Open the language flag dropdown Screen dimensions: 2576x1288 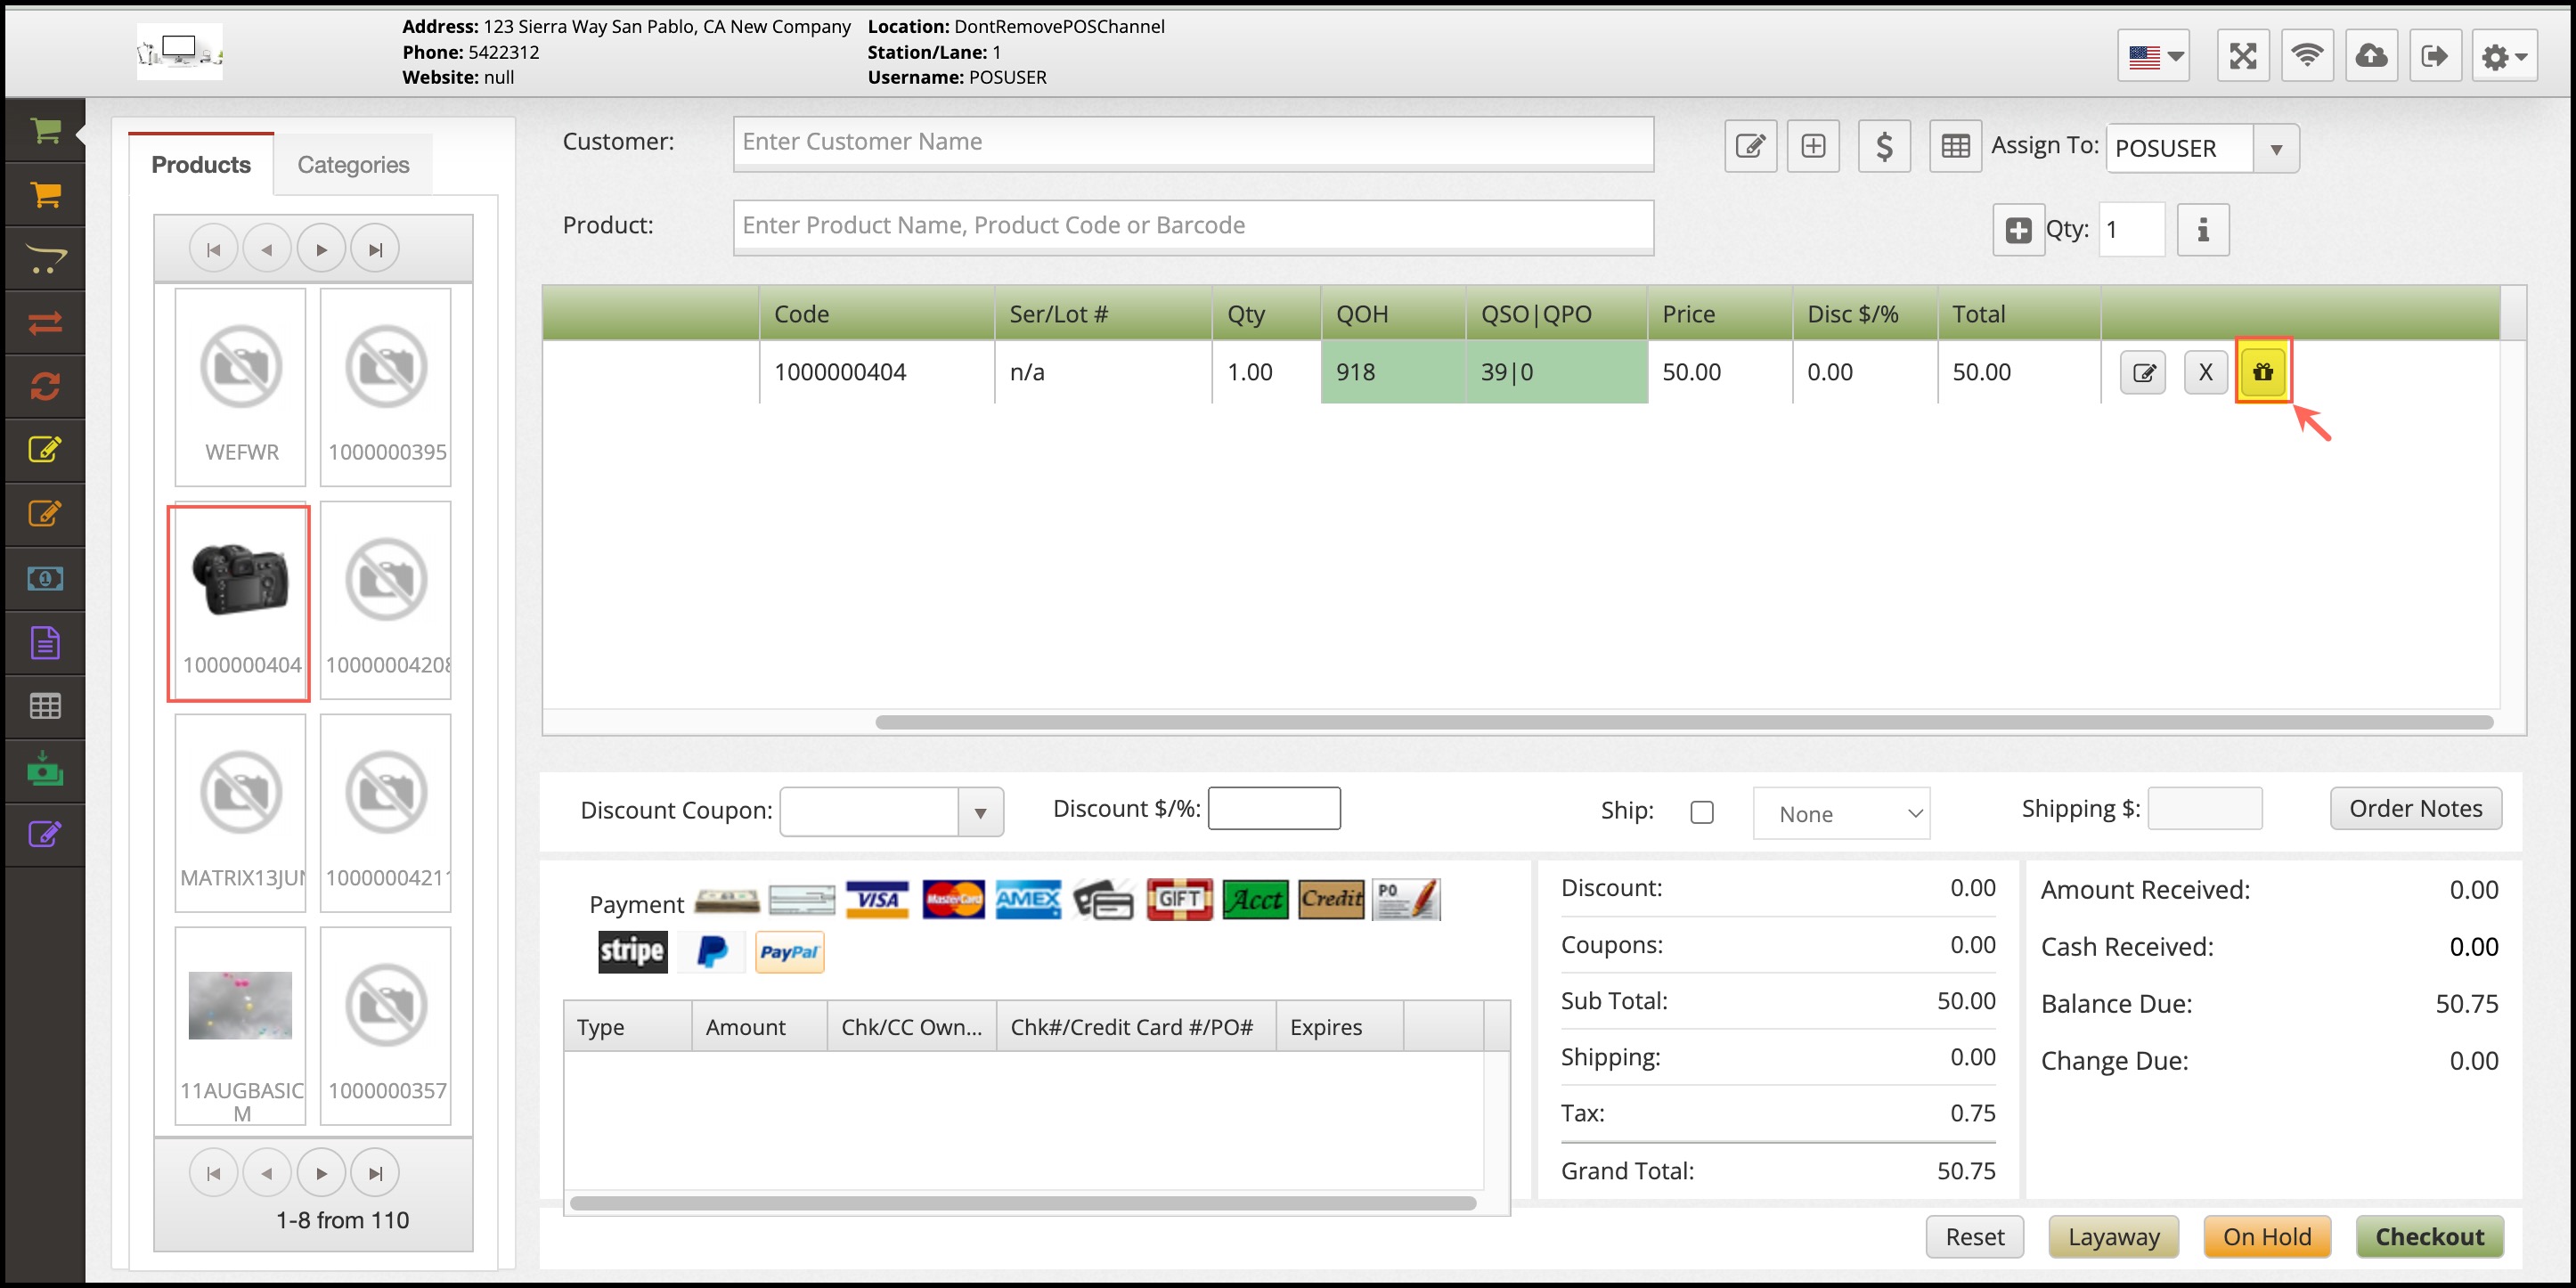[x=2154, y=56]
